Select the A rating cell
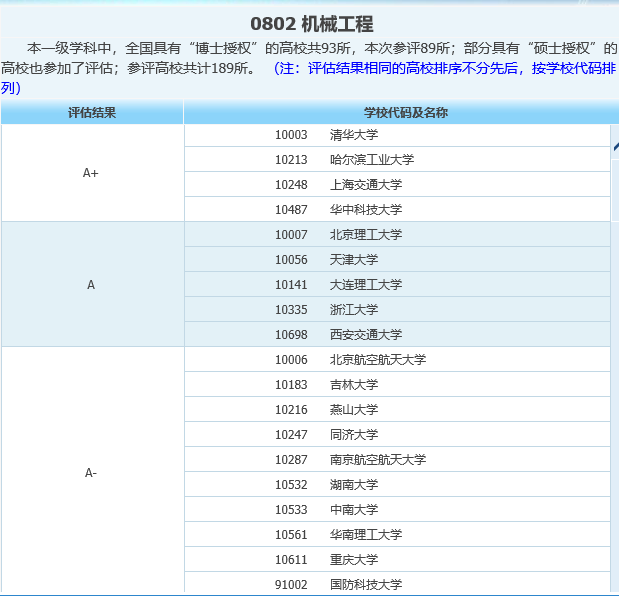This screenshot has height=597, width=619. pyautogui.click(x=92, y=284)
